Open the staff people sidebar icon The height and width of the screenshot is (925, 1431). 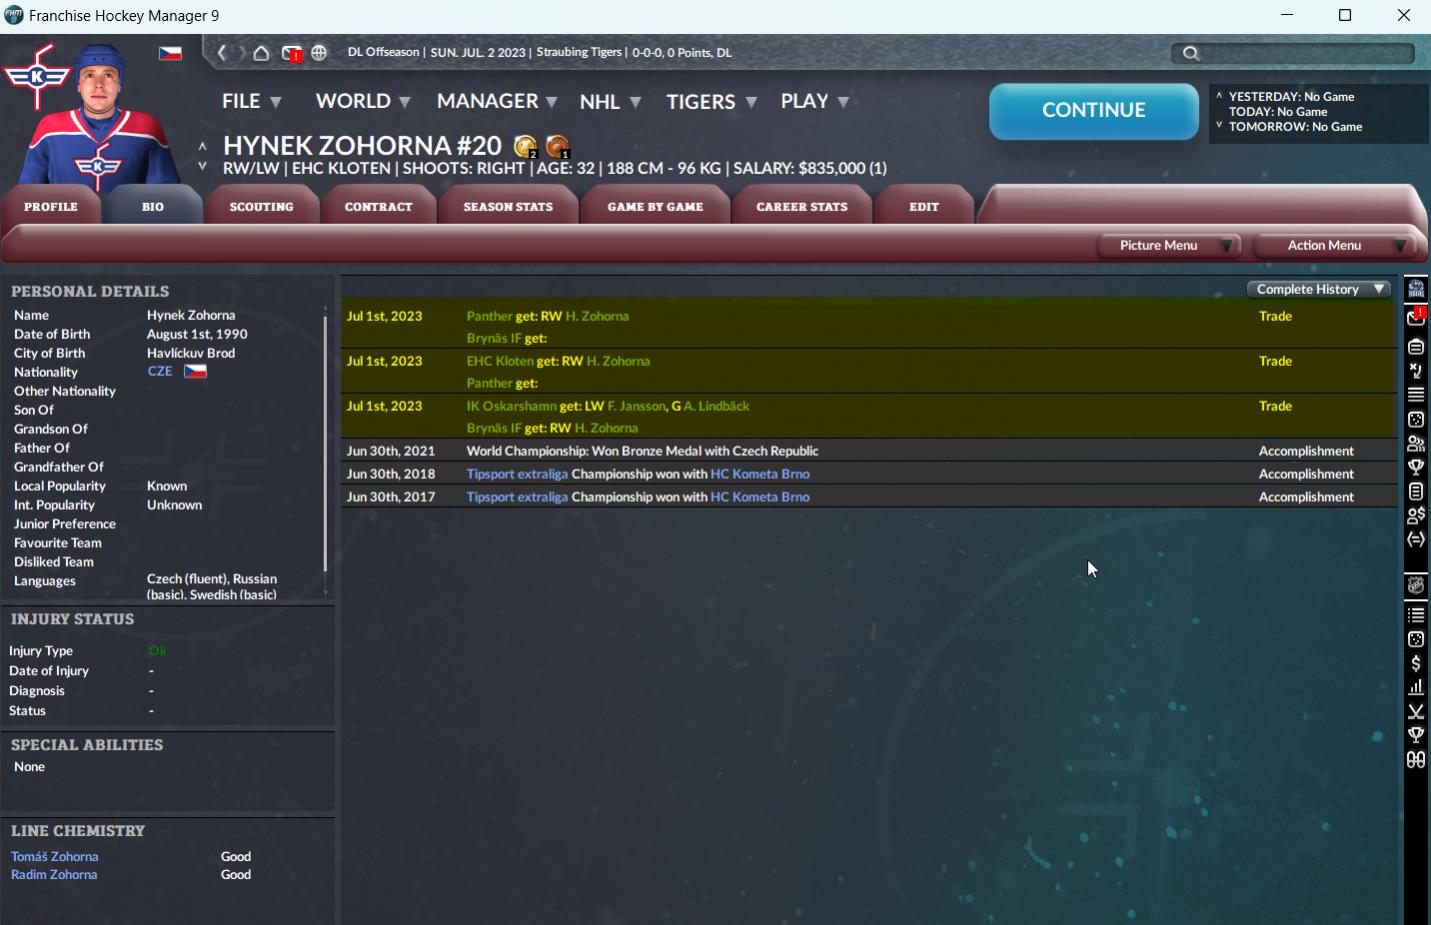[x=1416, y=444]
